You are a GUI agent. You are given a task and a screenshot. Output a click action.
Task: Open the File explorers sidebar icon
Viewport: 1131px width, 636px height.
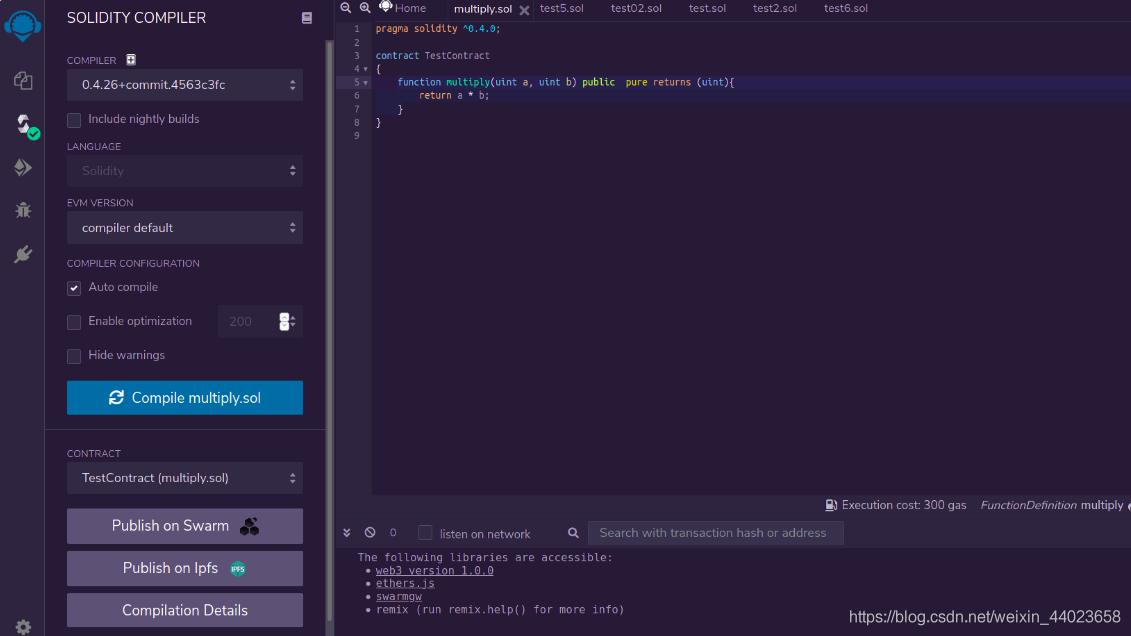[23, 80]
